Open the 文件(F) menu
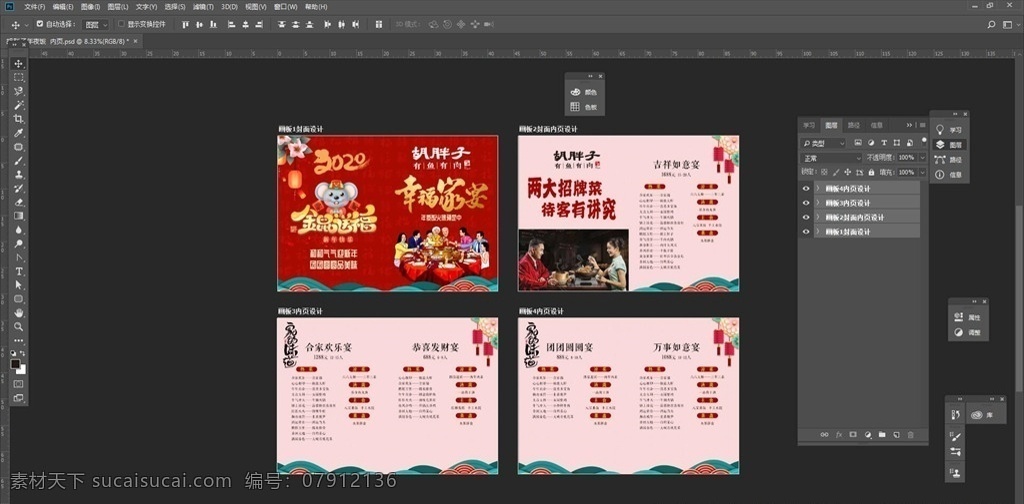The height and width of the screenshot is (504, 1024). [x=35, y=7]
